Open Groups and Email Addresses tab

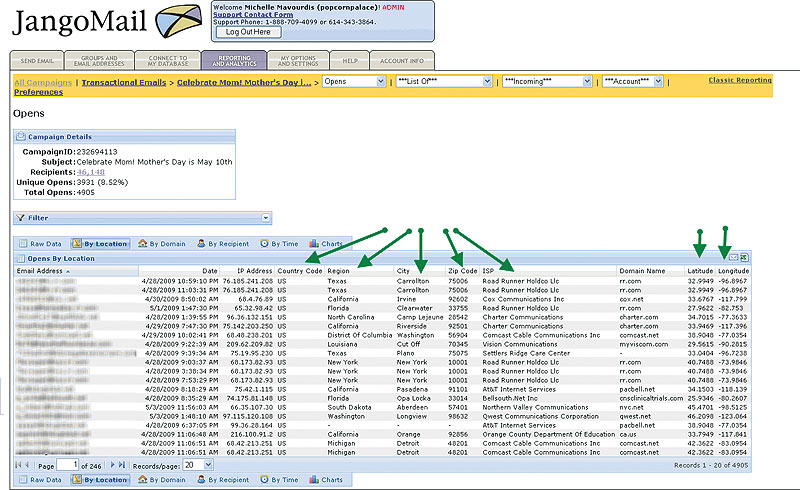click(x=99, y=61)
